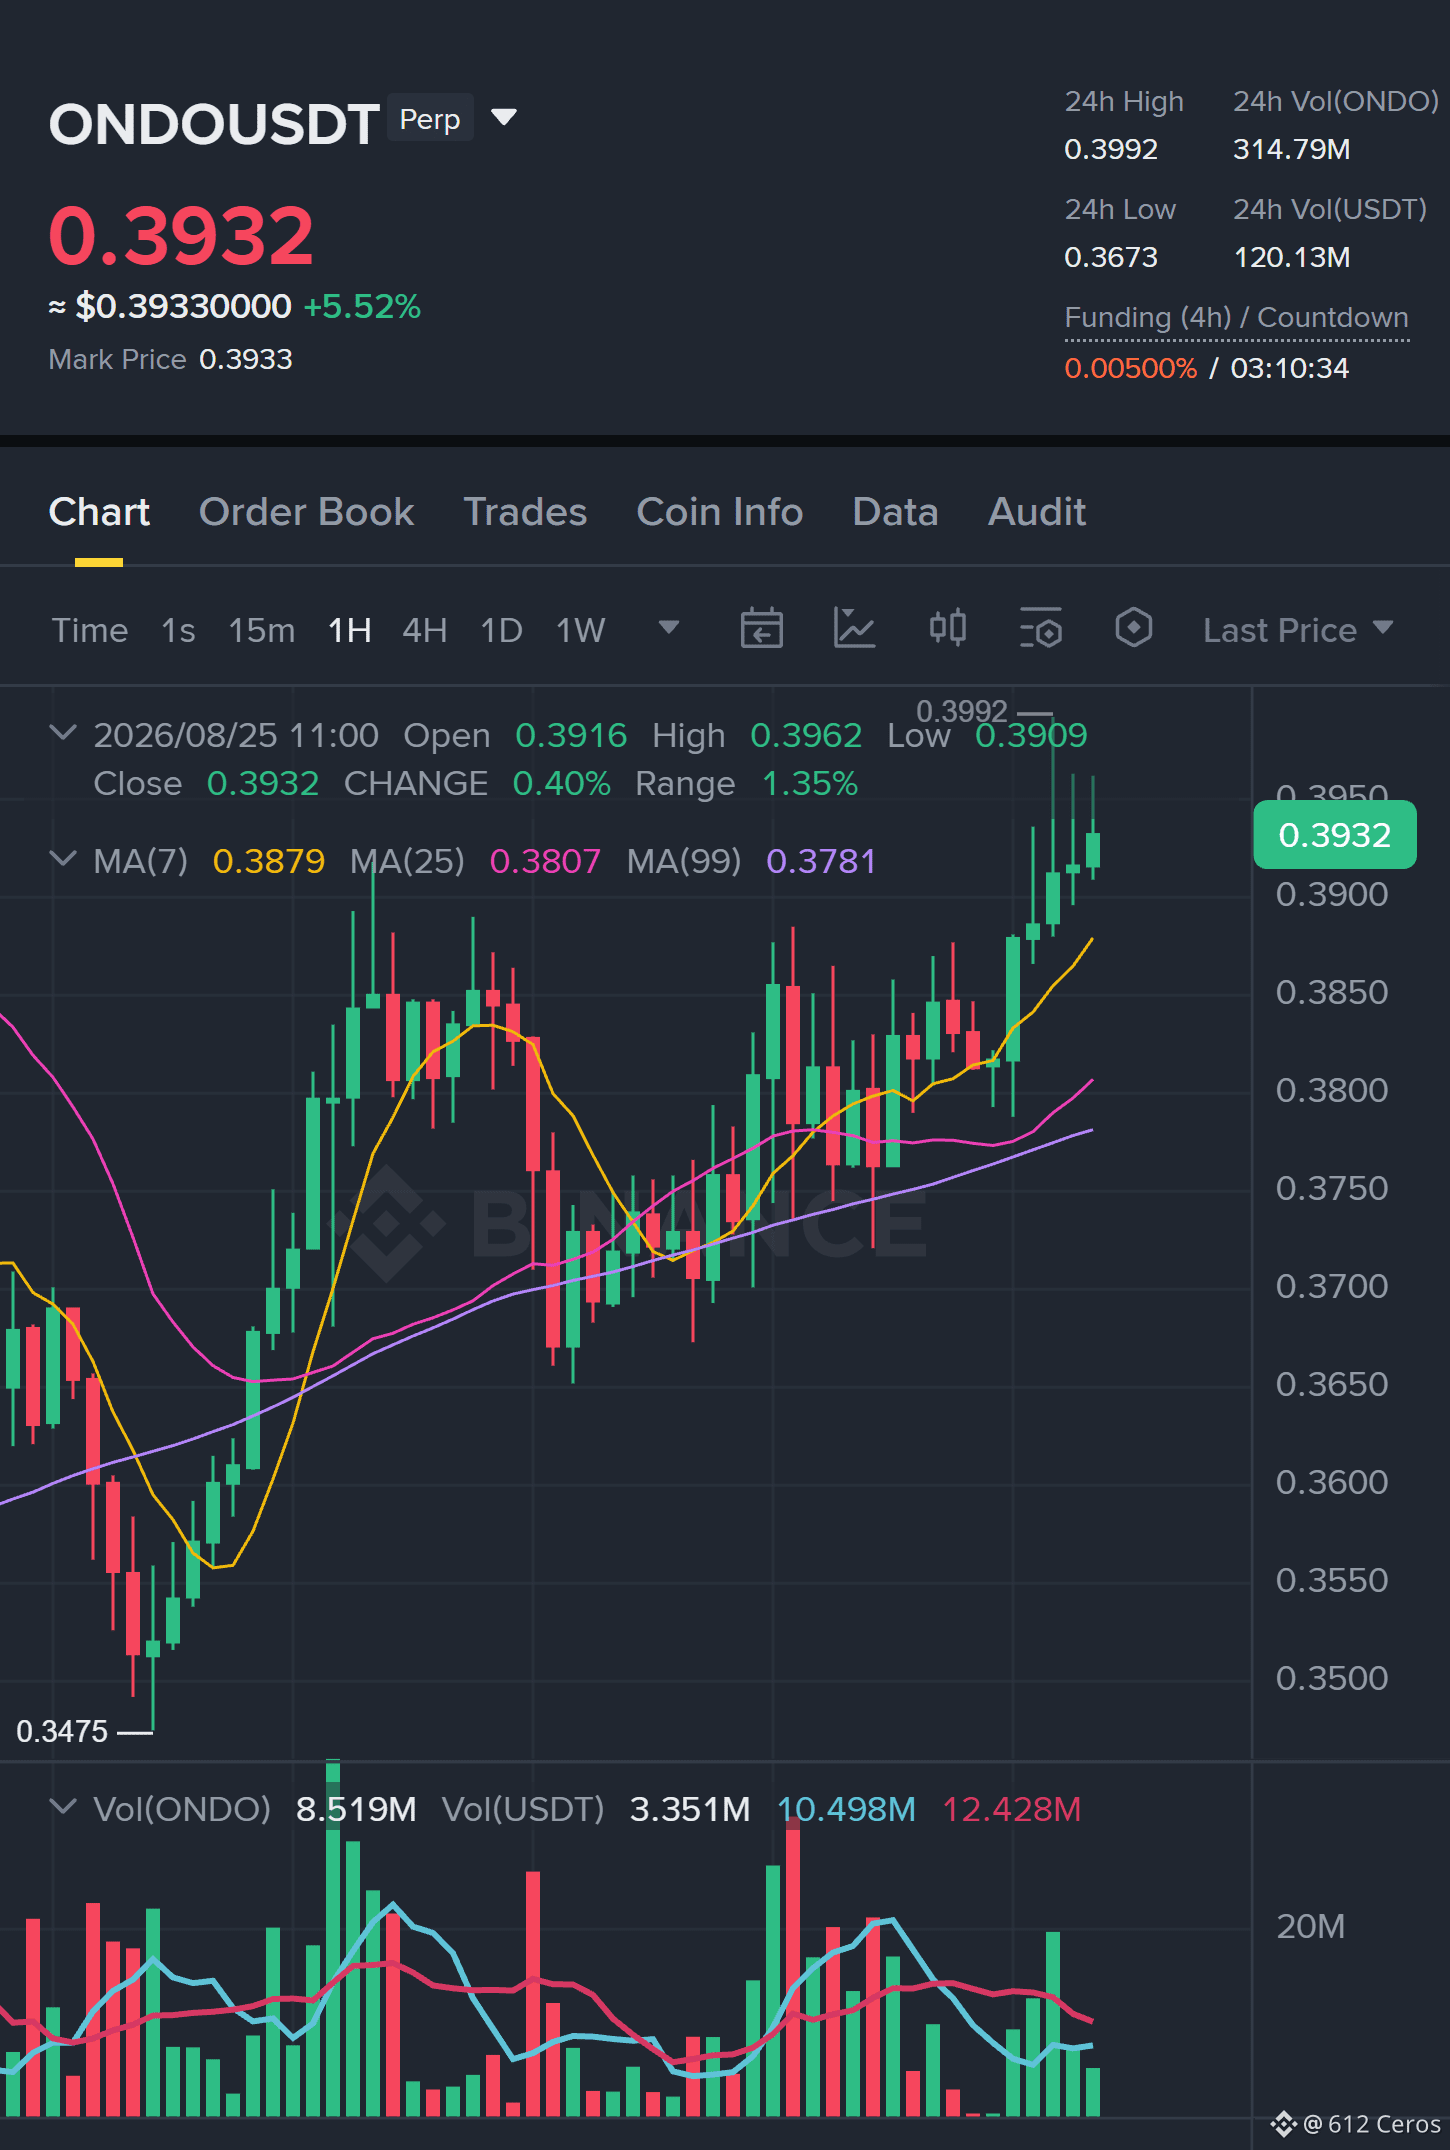Click the 24h Low value 0.3673

pyautogui.click(x=1111, y=257)
